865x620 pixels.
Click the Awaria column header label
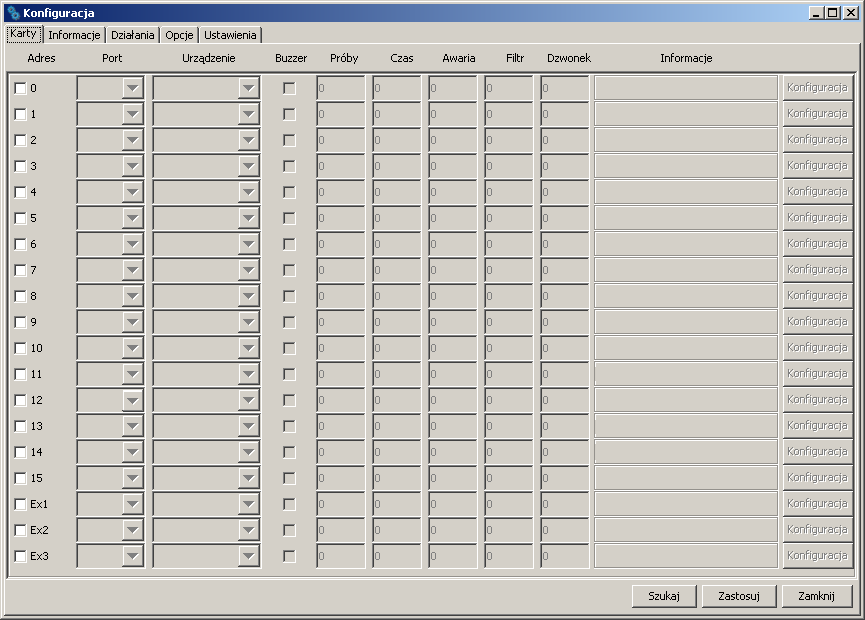click(x=458, y=58)
